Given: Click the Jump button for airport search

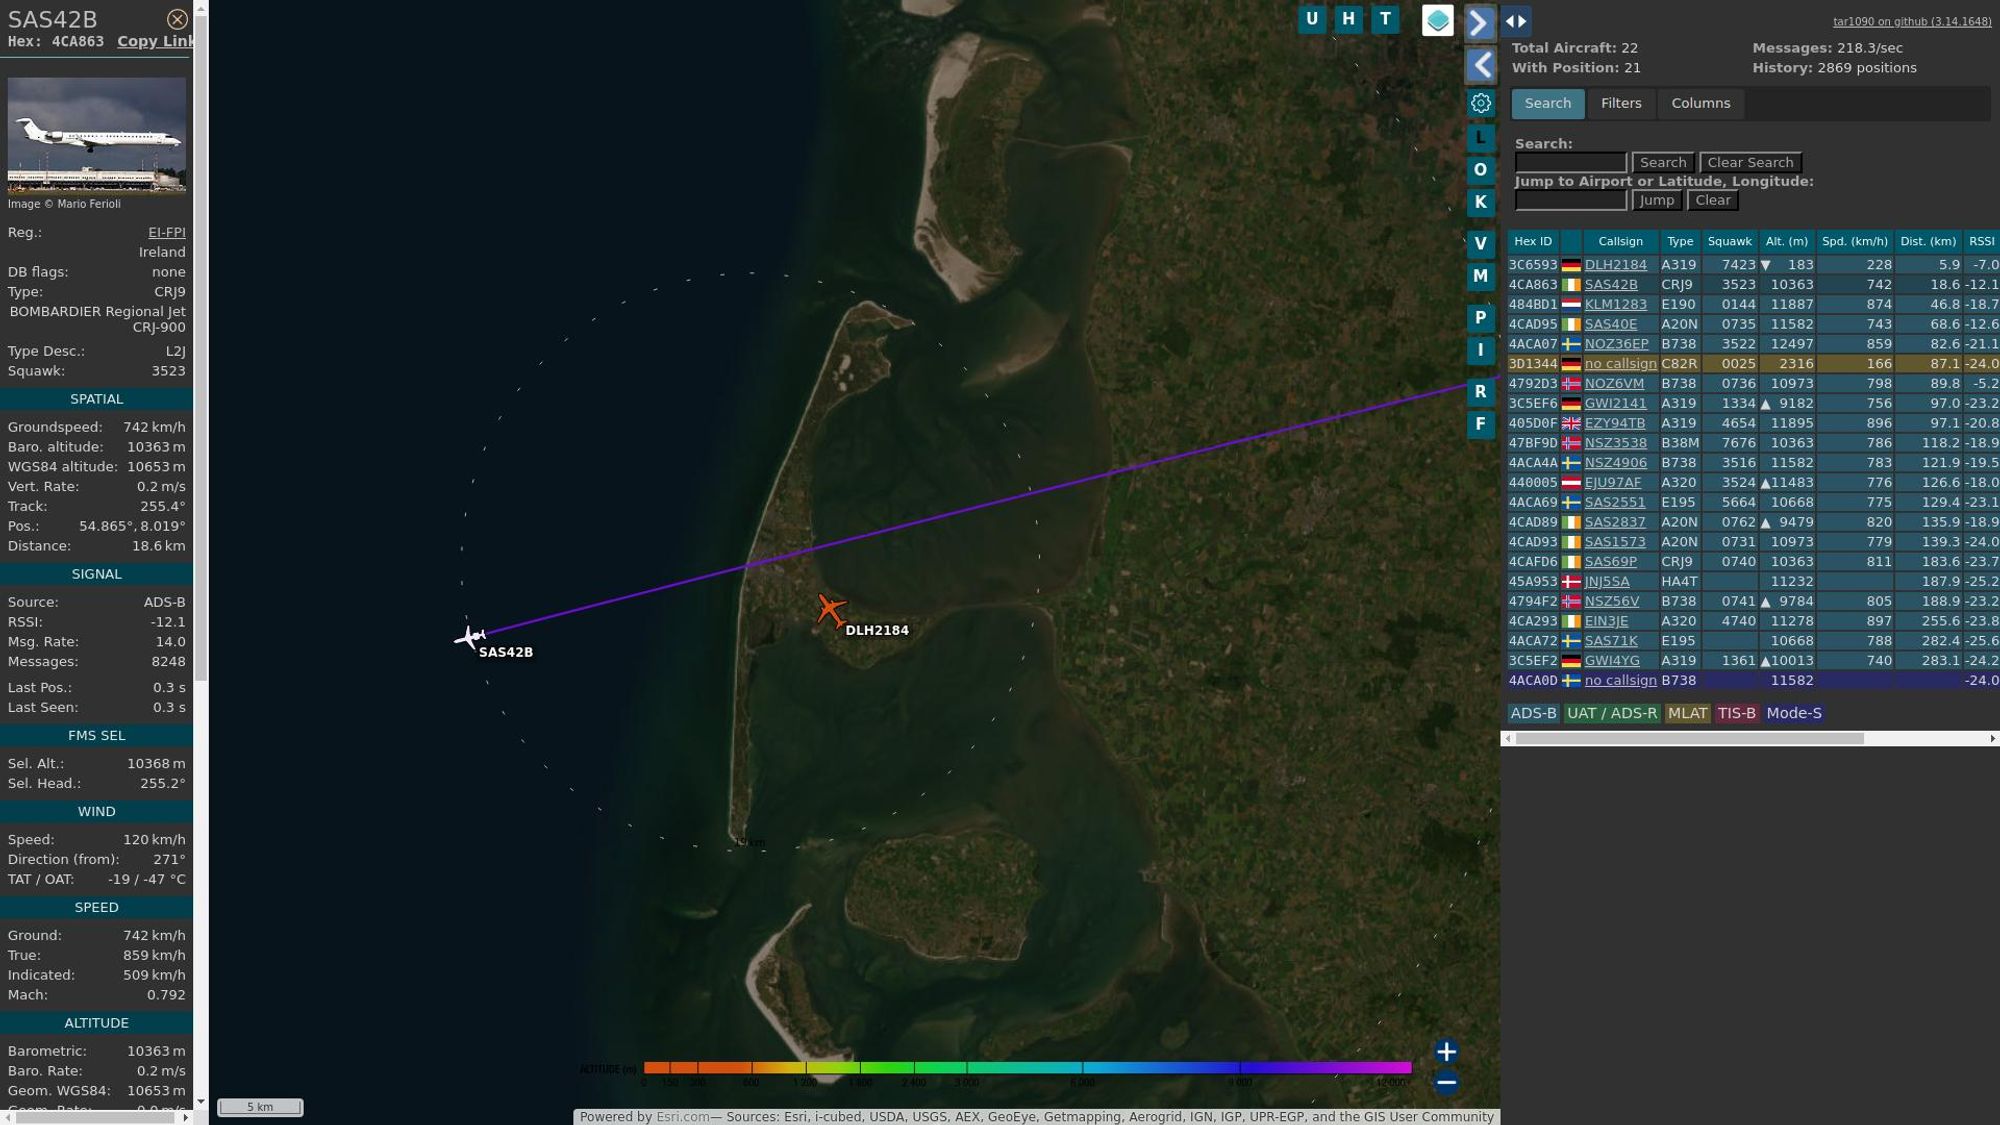Looking at the screenshot, I should (1657, 201).
